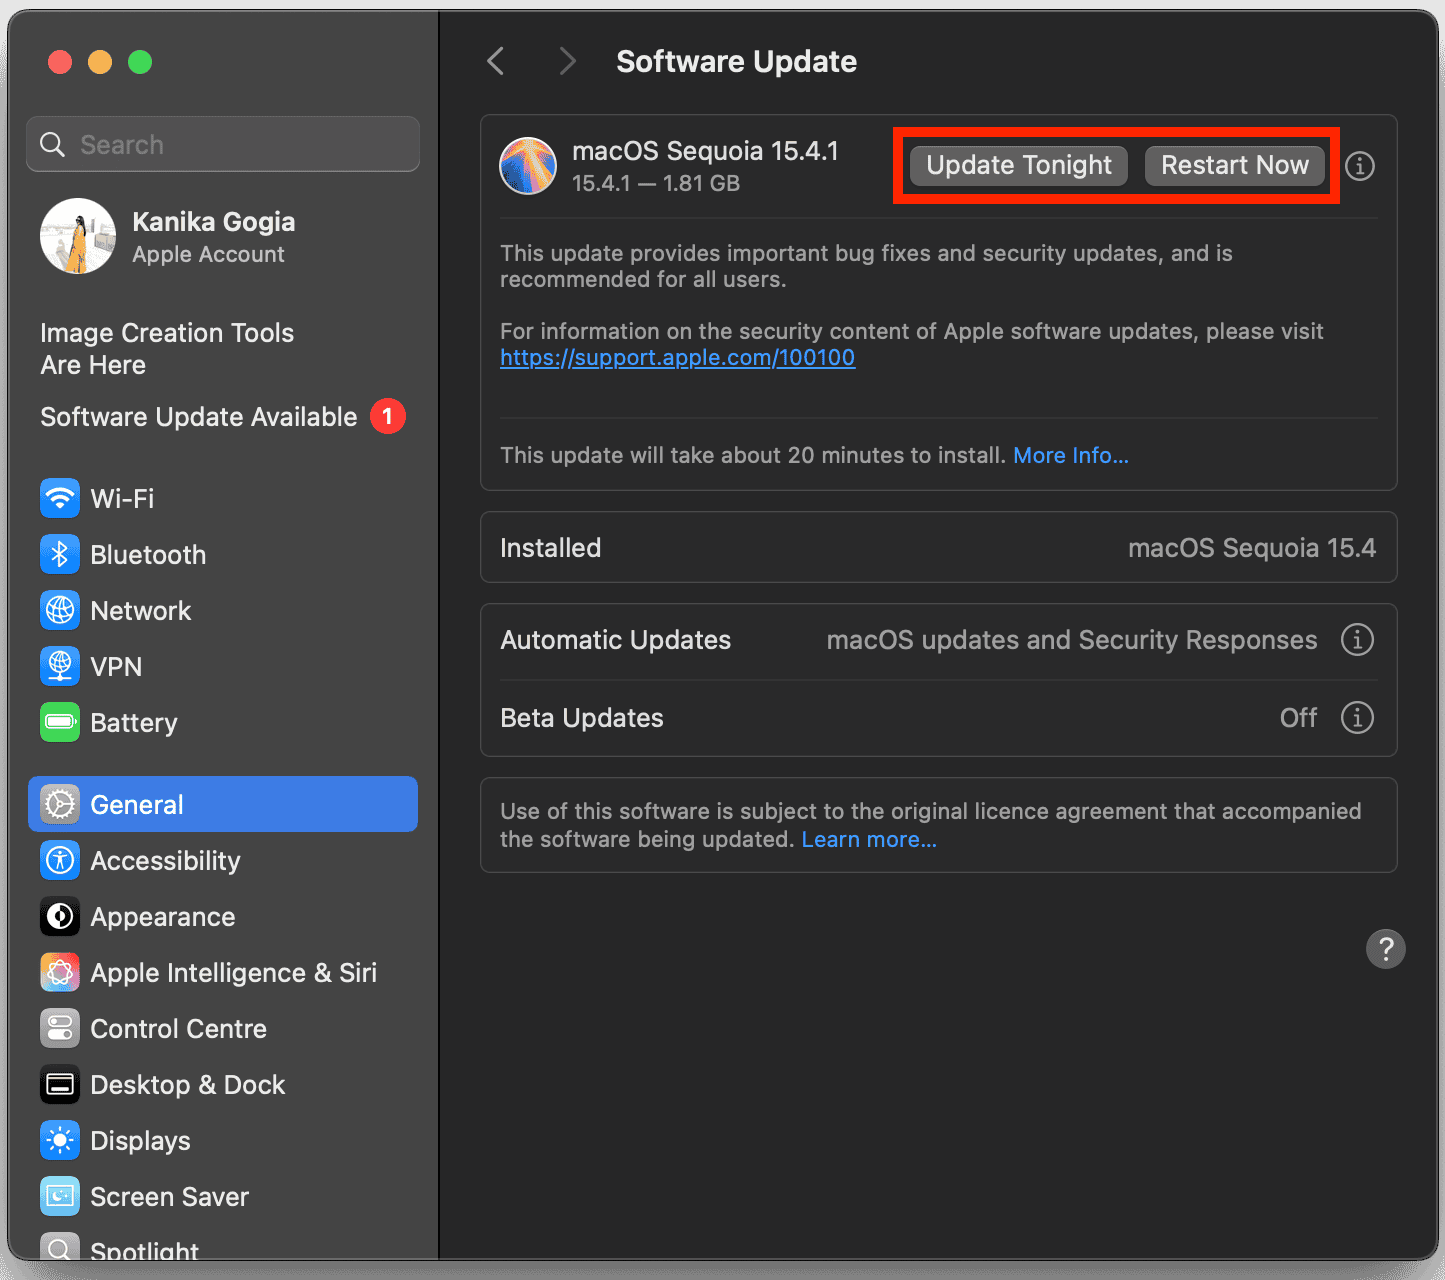
Task: Click the Accessibility sidebar icon
Action: 60,860
